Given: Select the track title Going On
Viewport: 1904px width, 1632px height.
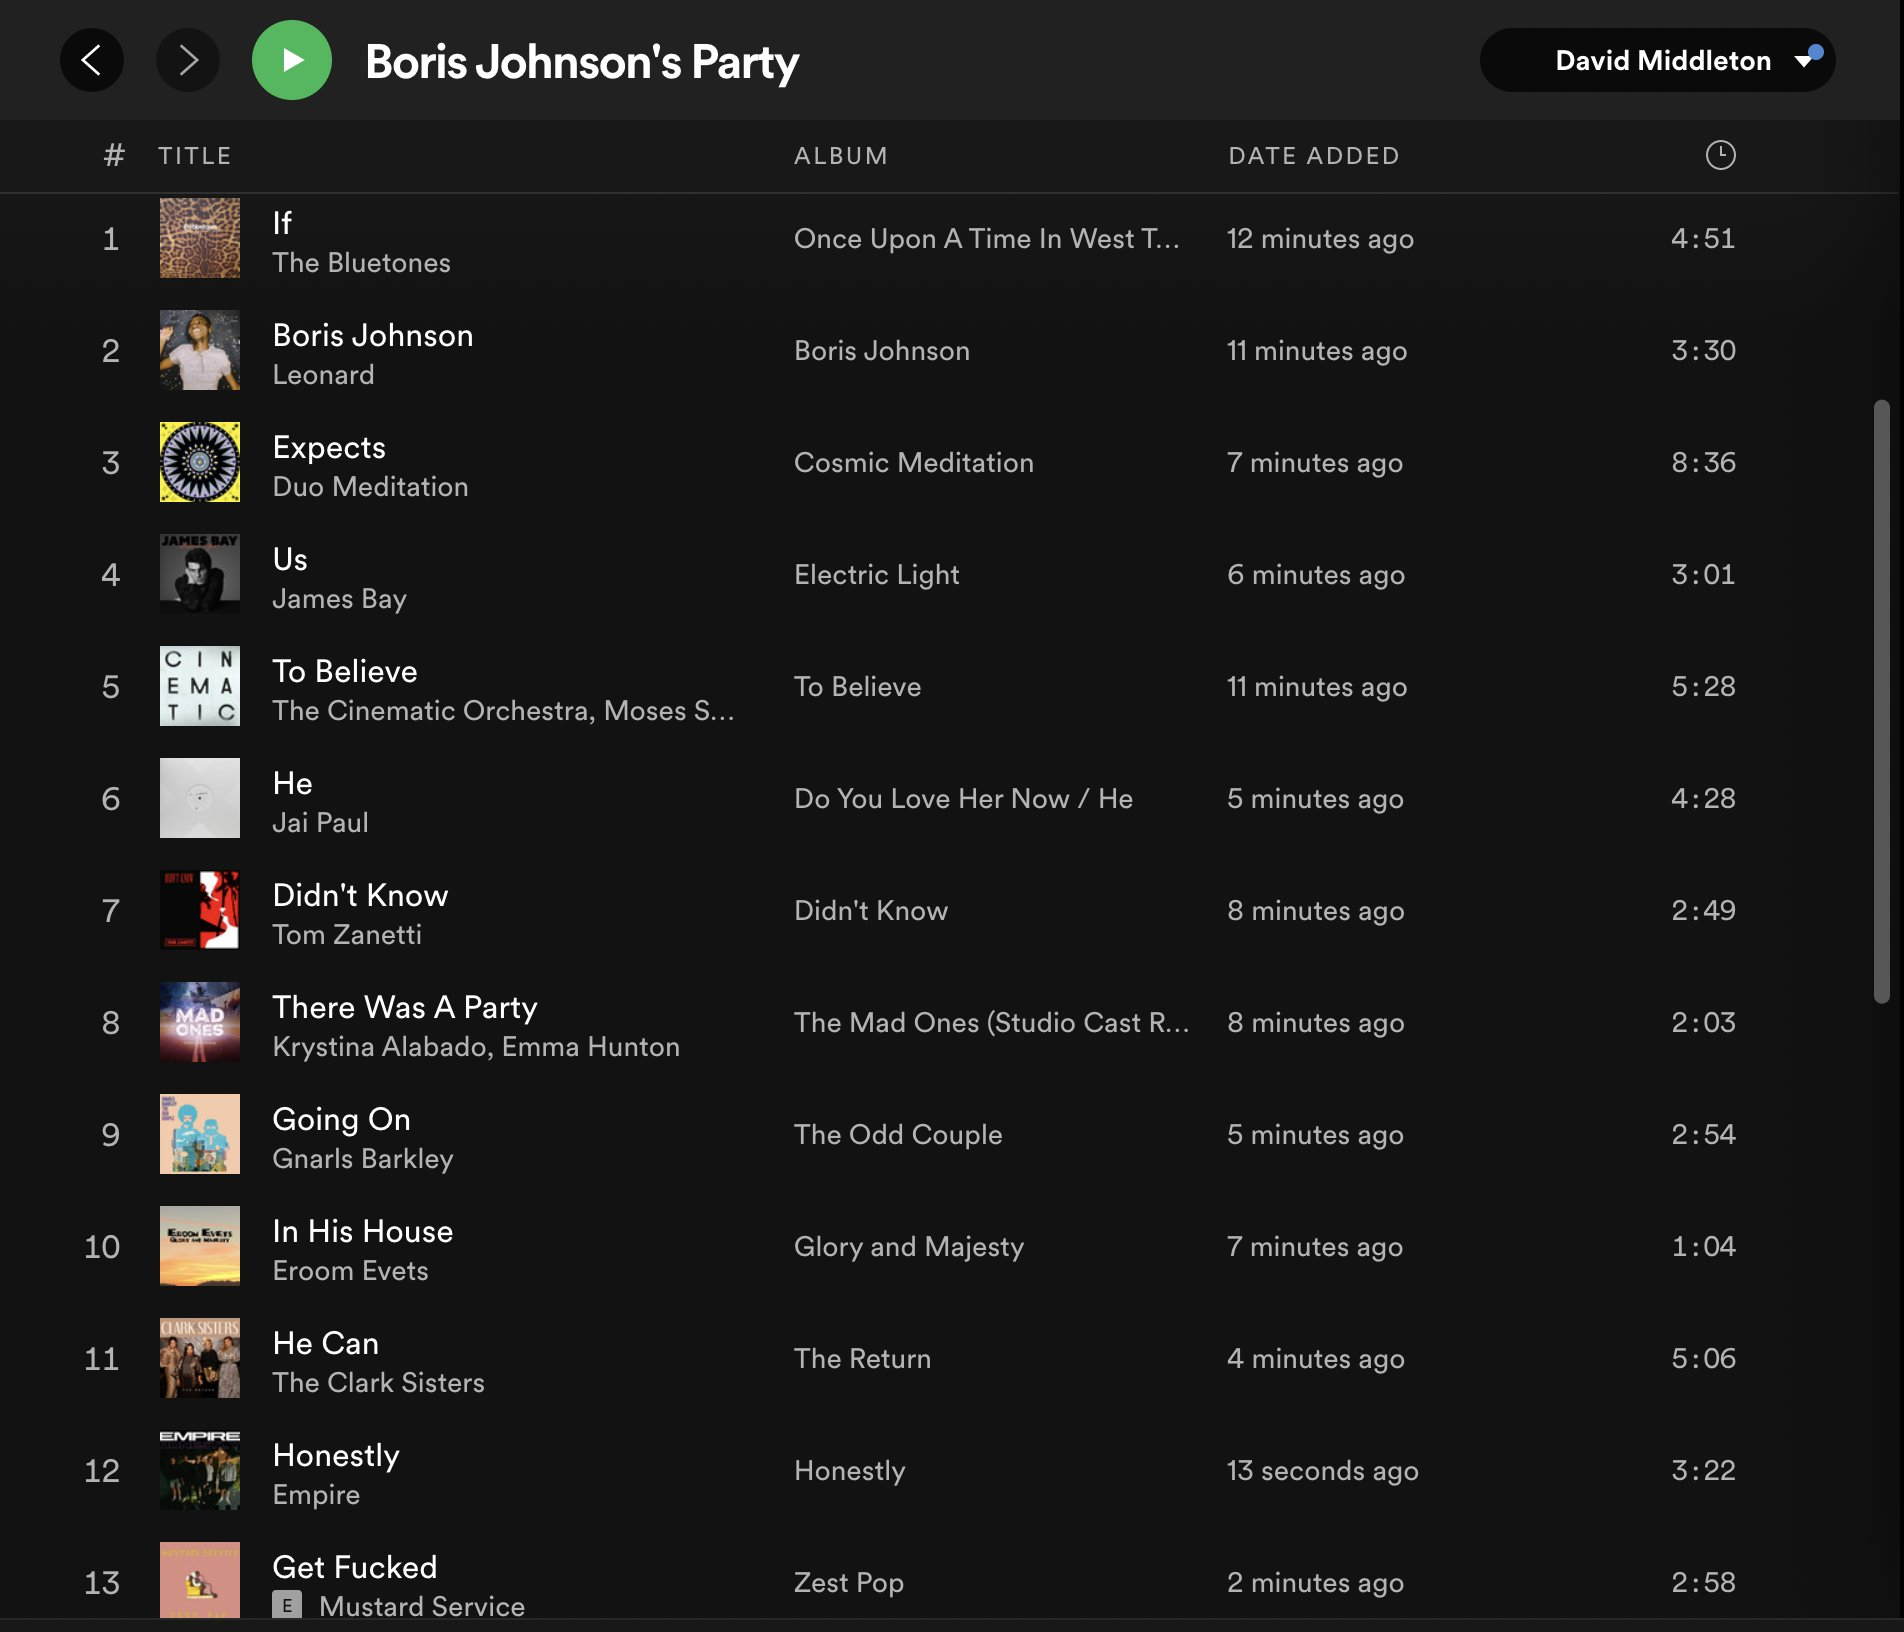Looking at the screenshot, I should coord(342,1119).
